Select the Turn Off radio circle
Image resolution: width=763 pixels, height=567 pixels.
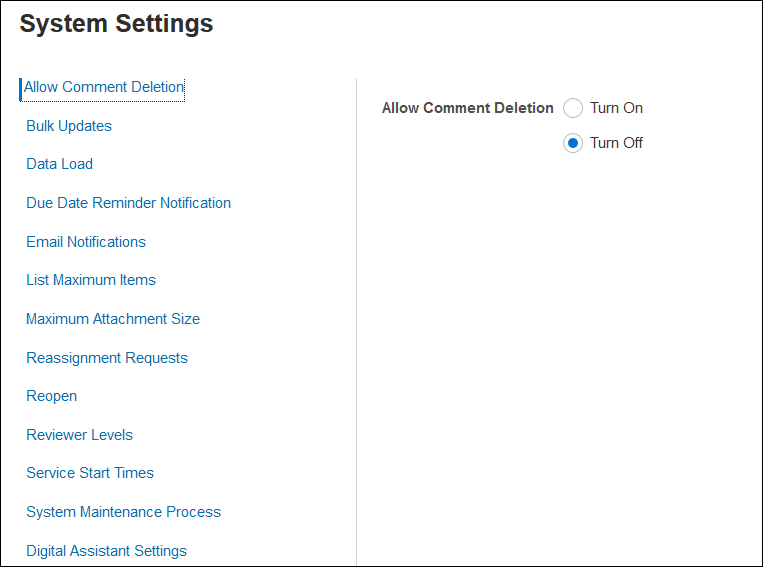573,143
